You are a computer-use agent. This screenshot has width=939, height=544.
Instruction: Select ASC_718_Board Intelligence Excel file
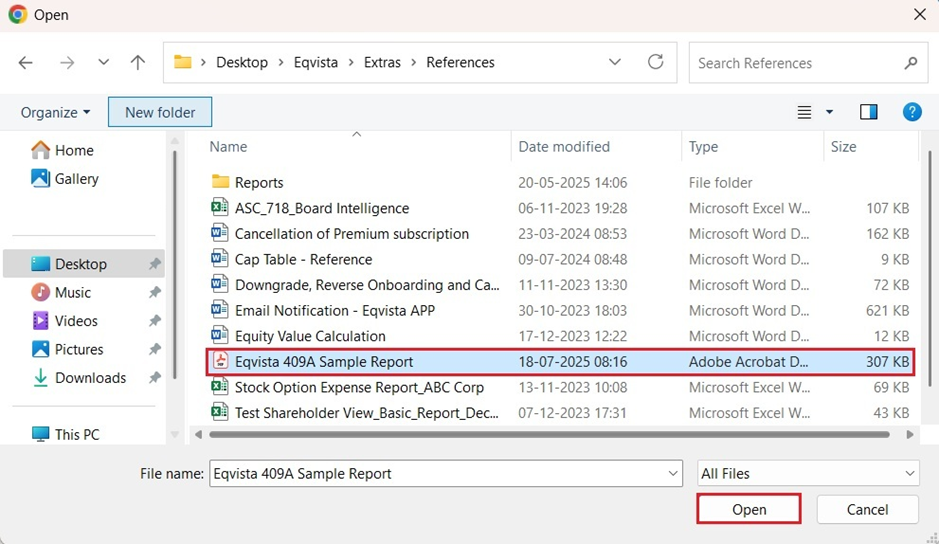tap(560, 208)
